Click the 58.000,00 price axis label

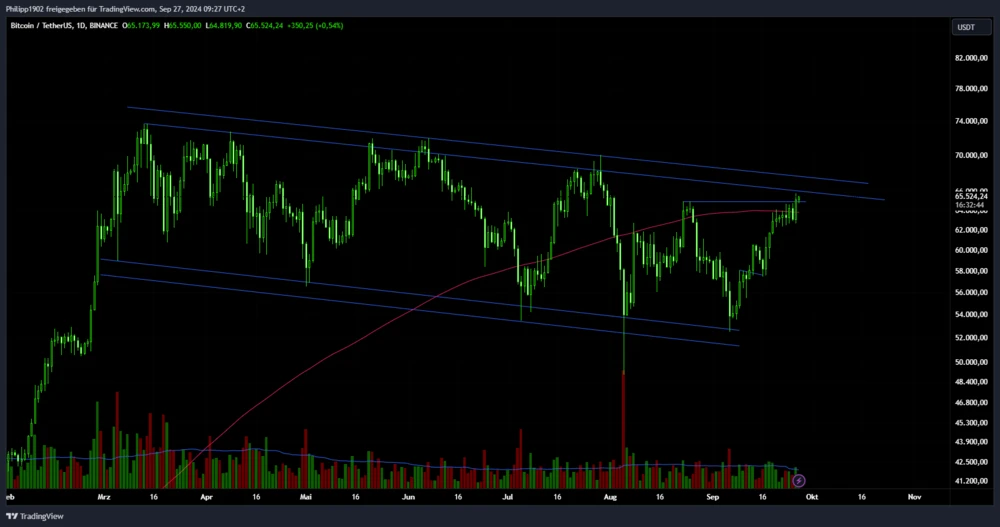[x=971, y=271]
